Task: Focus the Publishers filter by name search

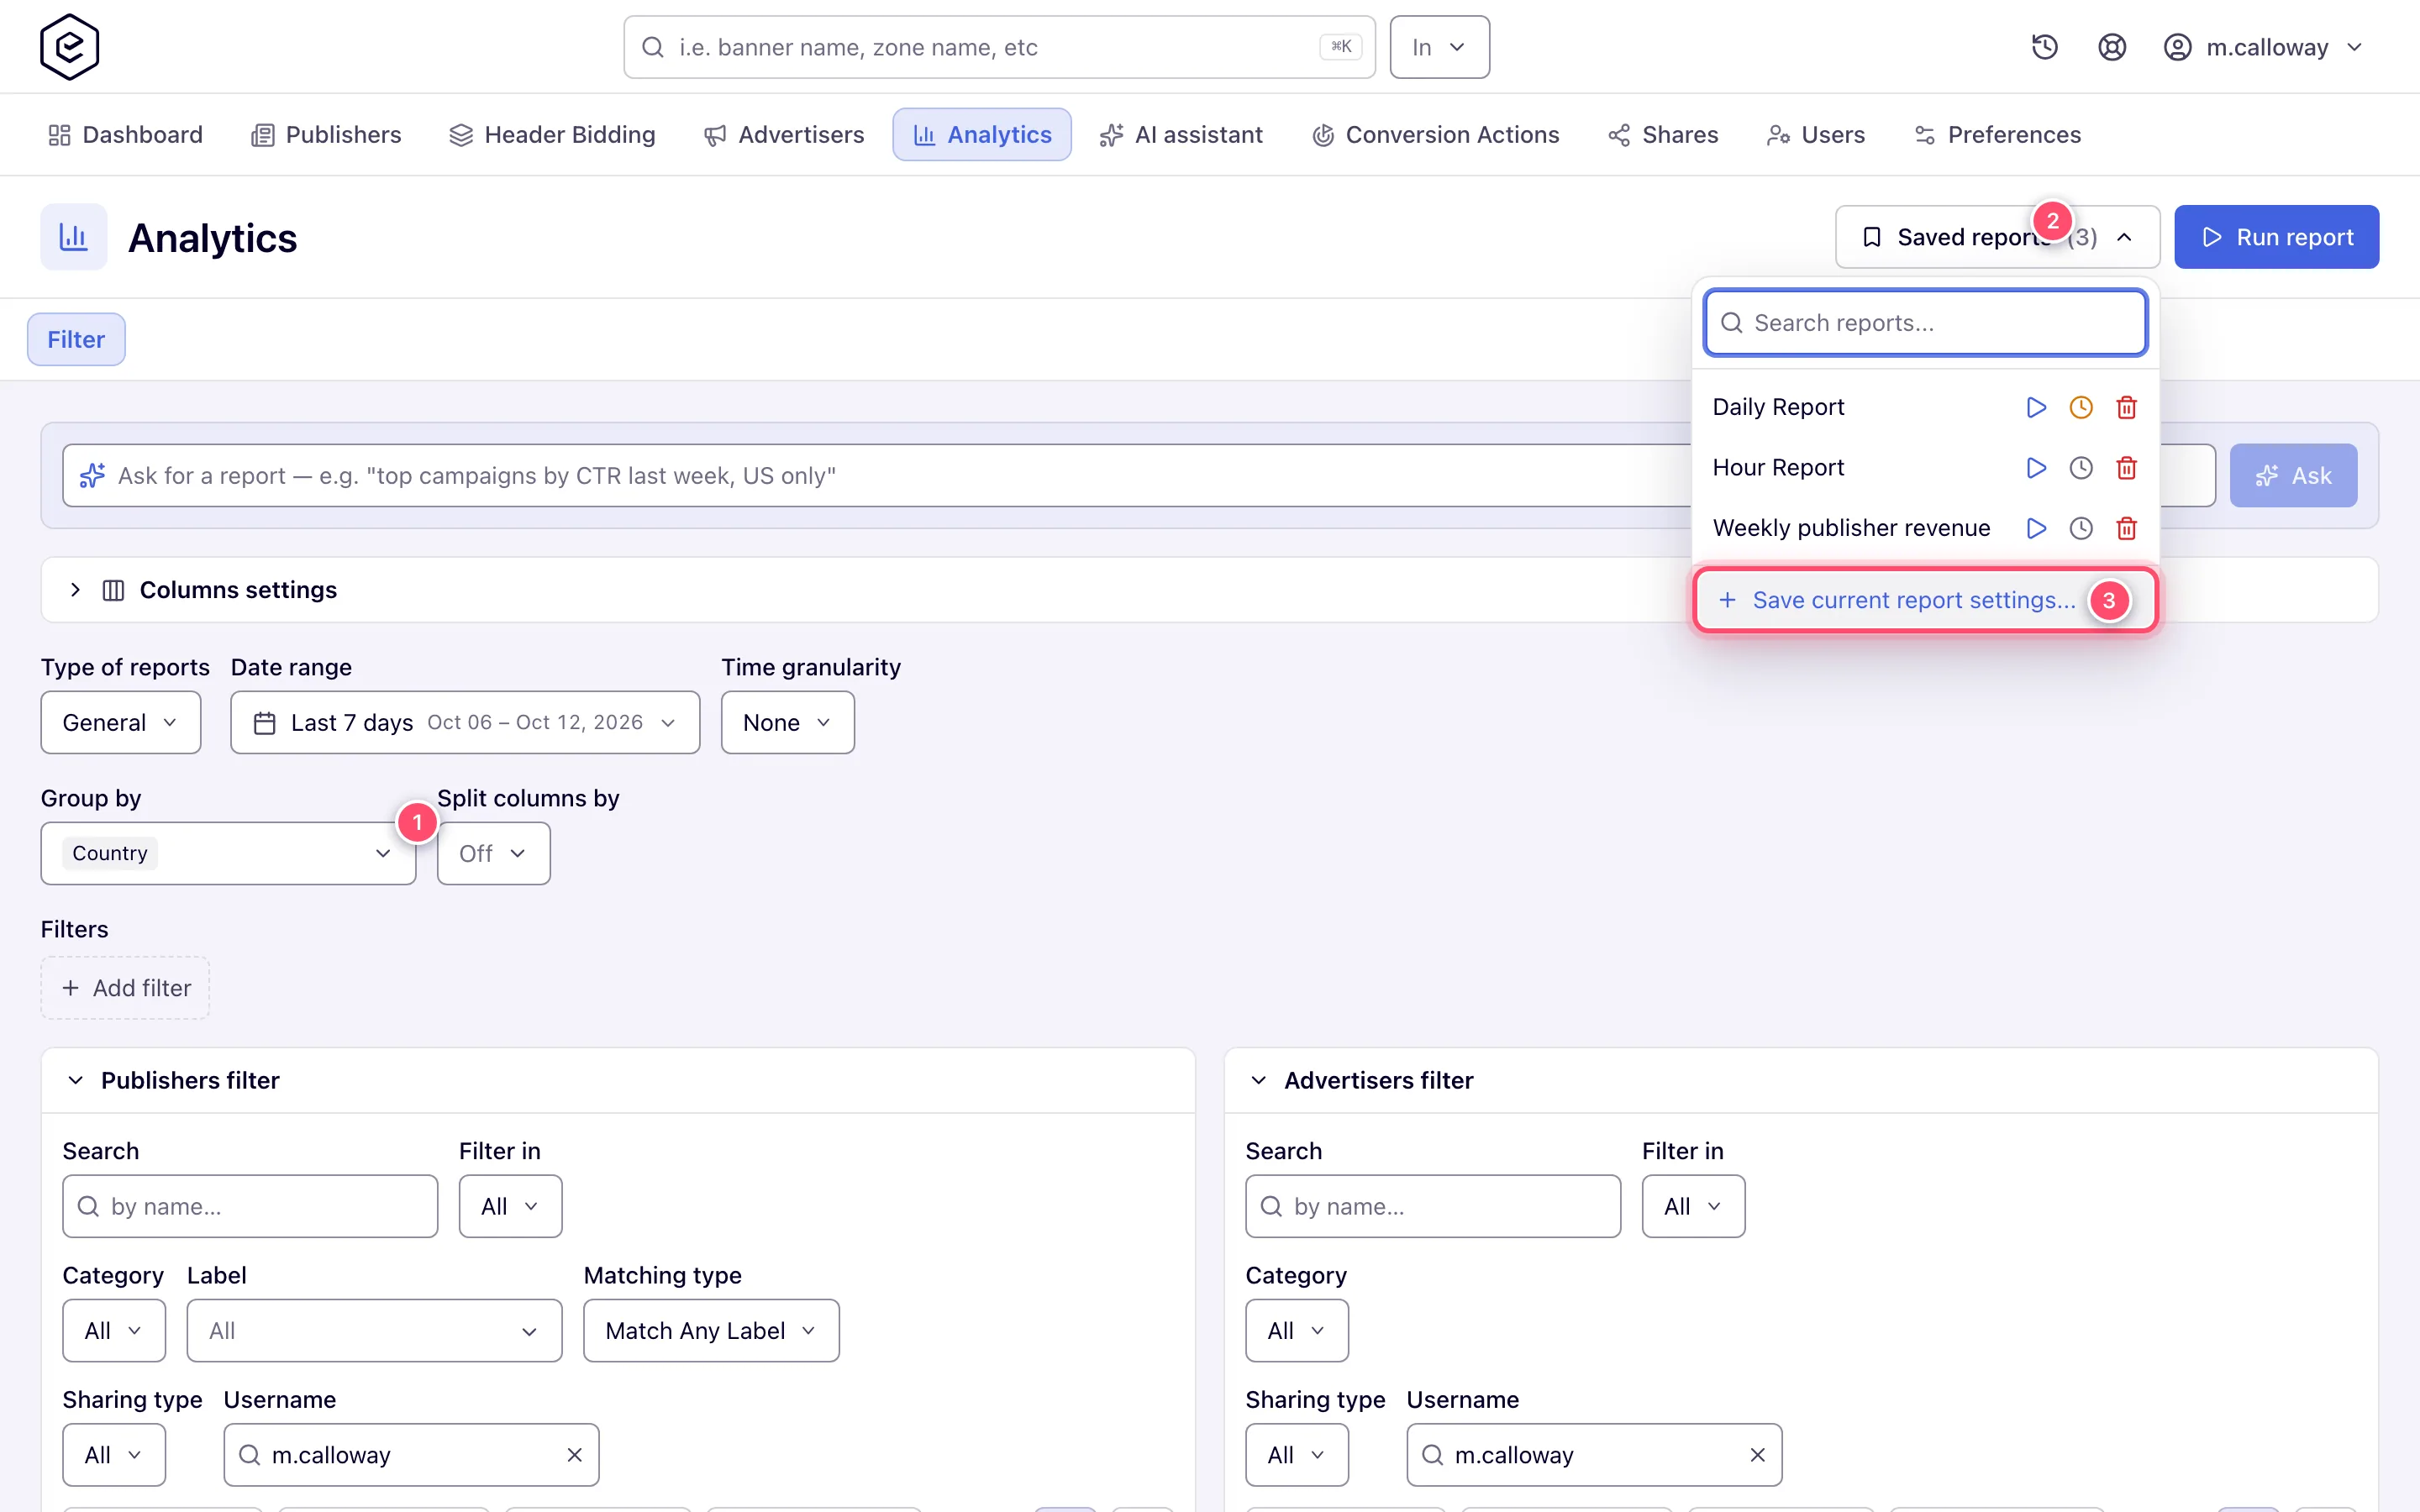Action: 250,1206
